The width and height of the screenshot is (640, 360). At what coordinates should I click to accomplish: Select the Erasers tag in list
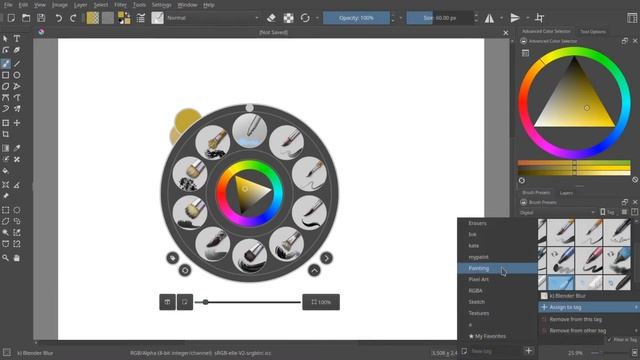click(x=497, y=223)
